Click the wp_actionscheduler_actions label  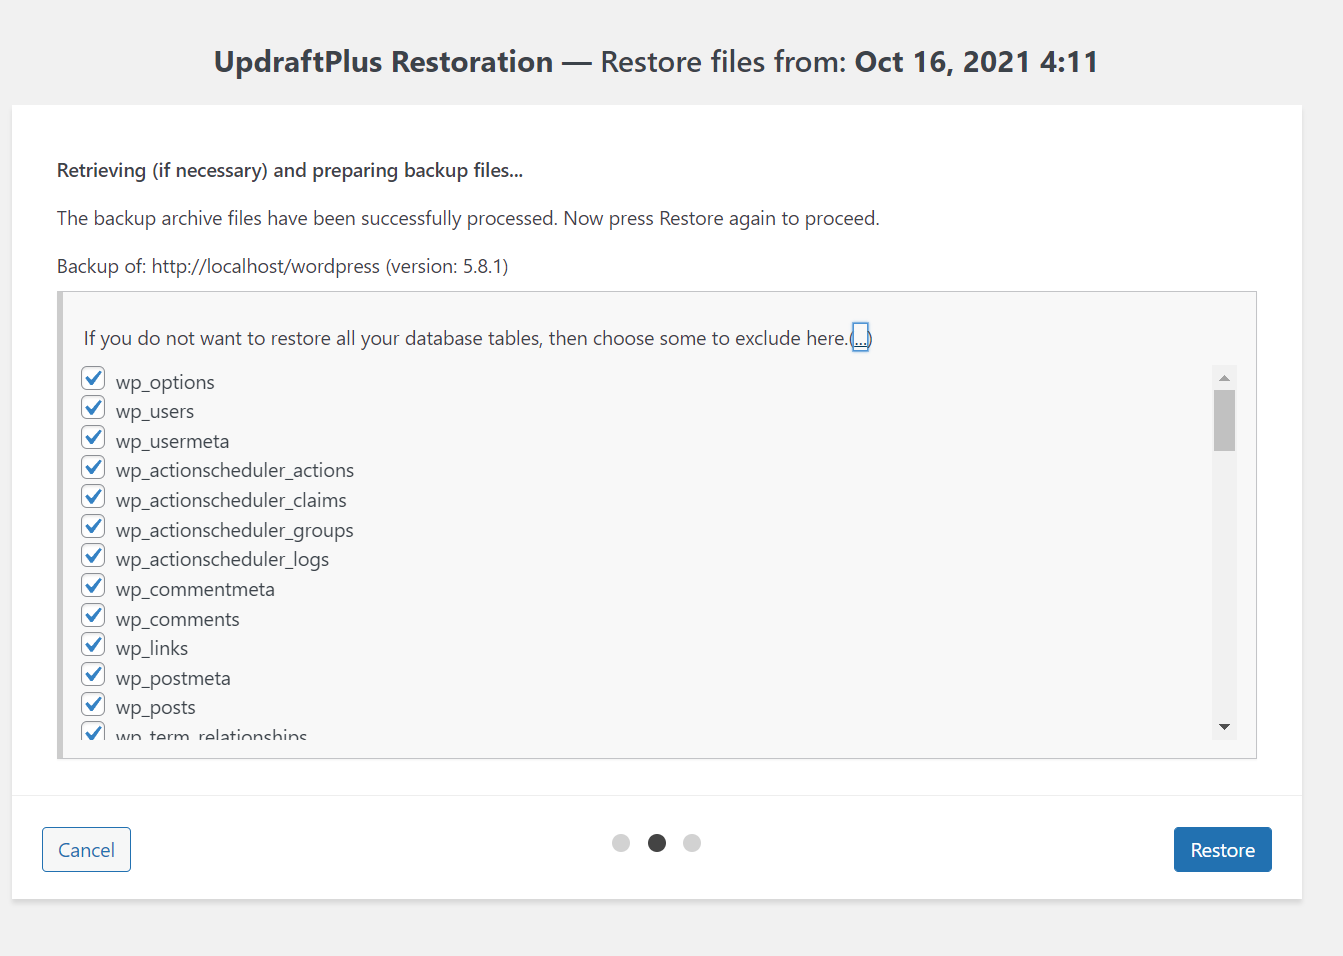coord(235,470)
